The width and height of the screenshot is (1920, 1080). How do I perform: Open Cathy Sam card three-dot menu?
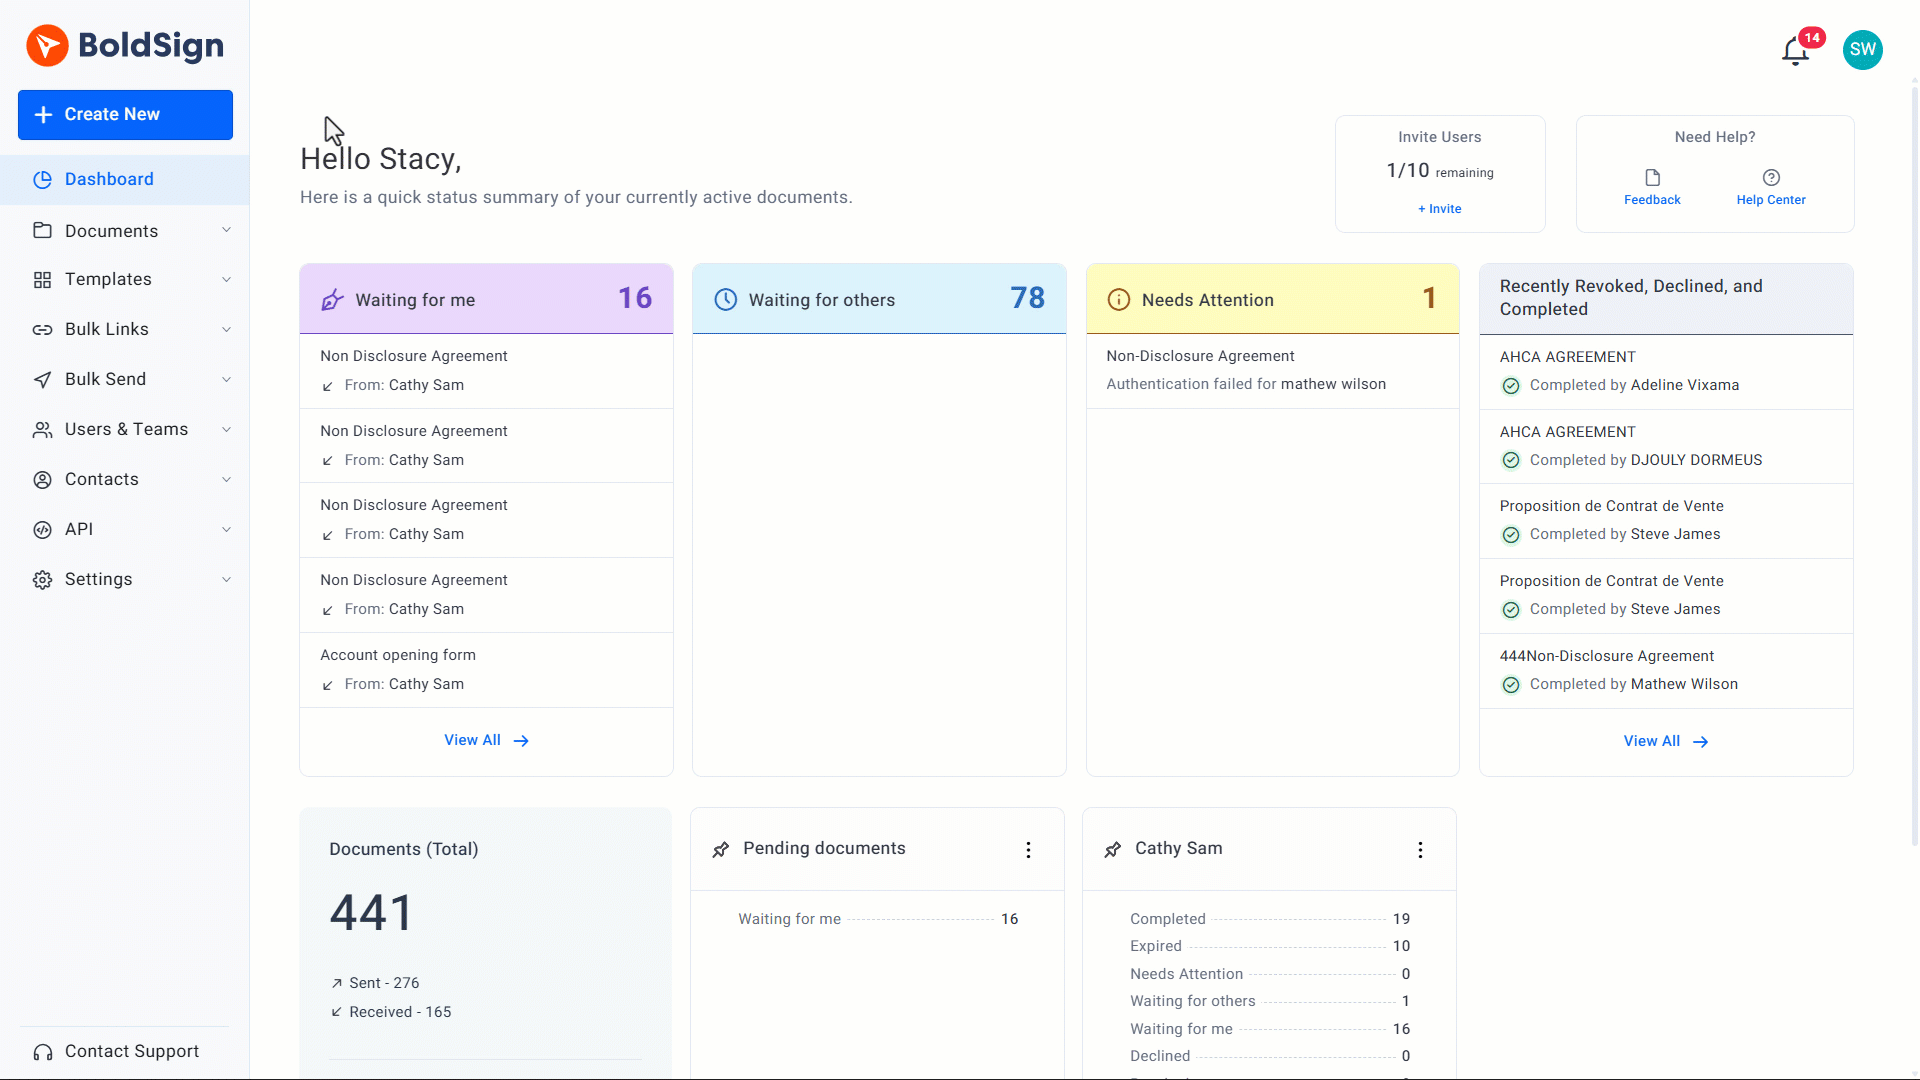pyautogui.click(x=1420, y=850)
